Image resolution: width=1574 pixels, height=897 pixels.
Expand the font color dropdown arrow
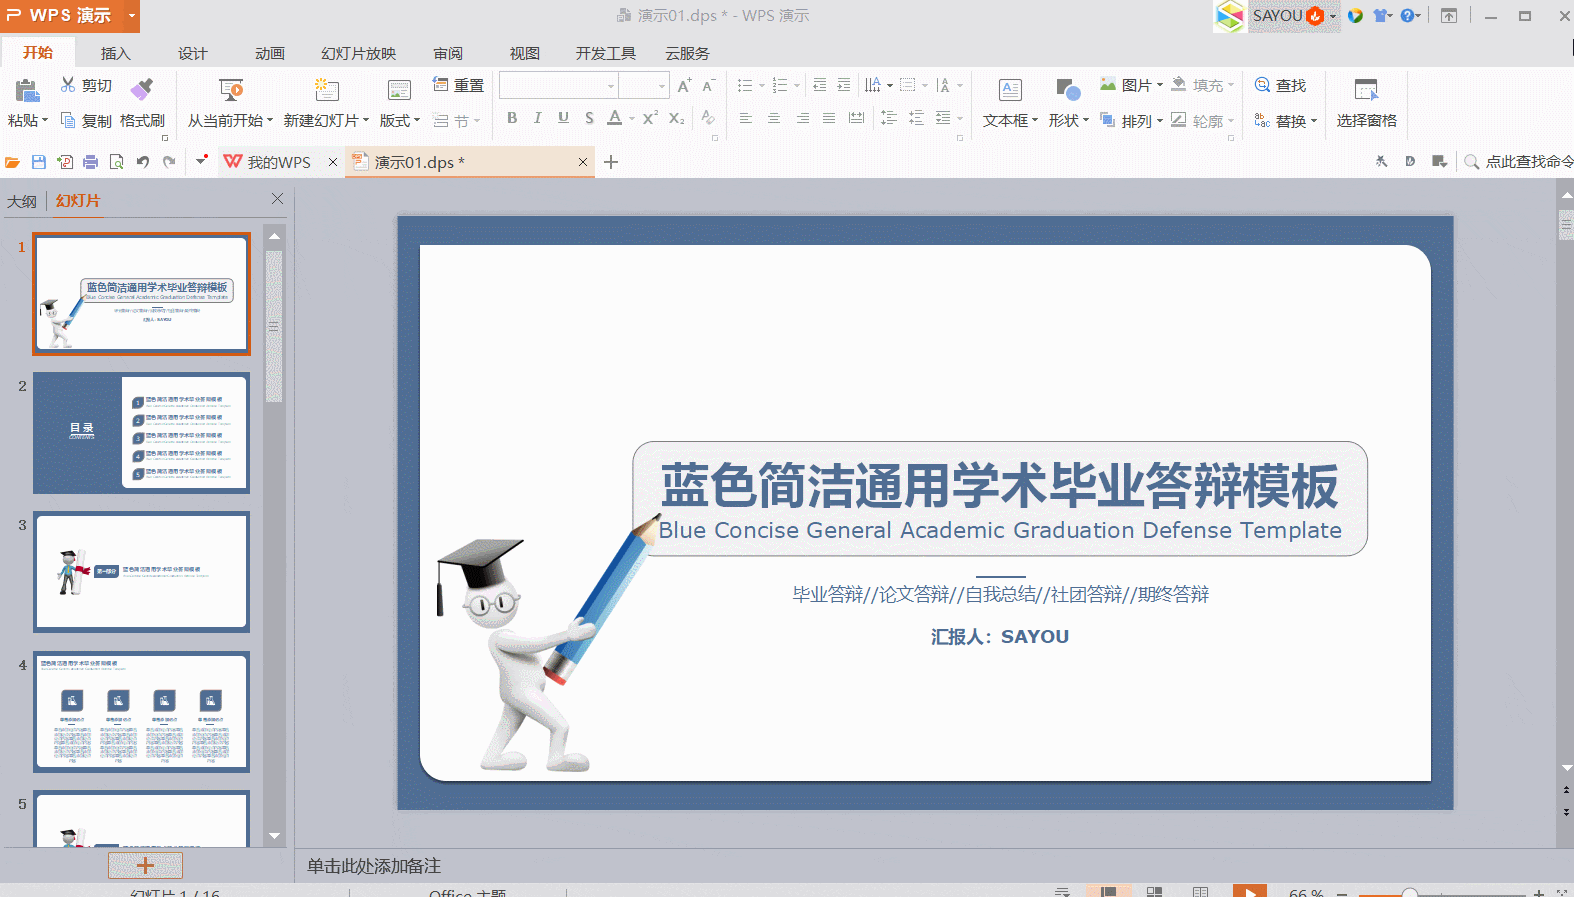point(632,119)
